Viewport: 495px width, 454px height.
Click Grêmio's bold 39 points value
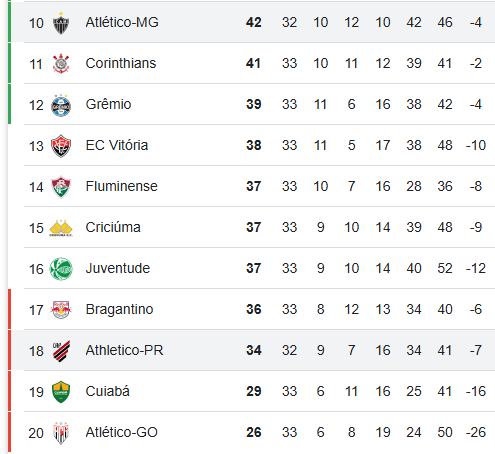(254, 104)
